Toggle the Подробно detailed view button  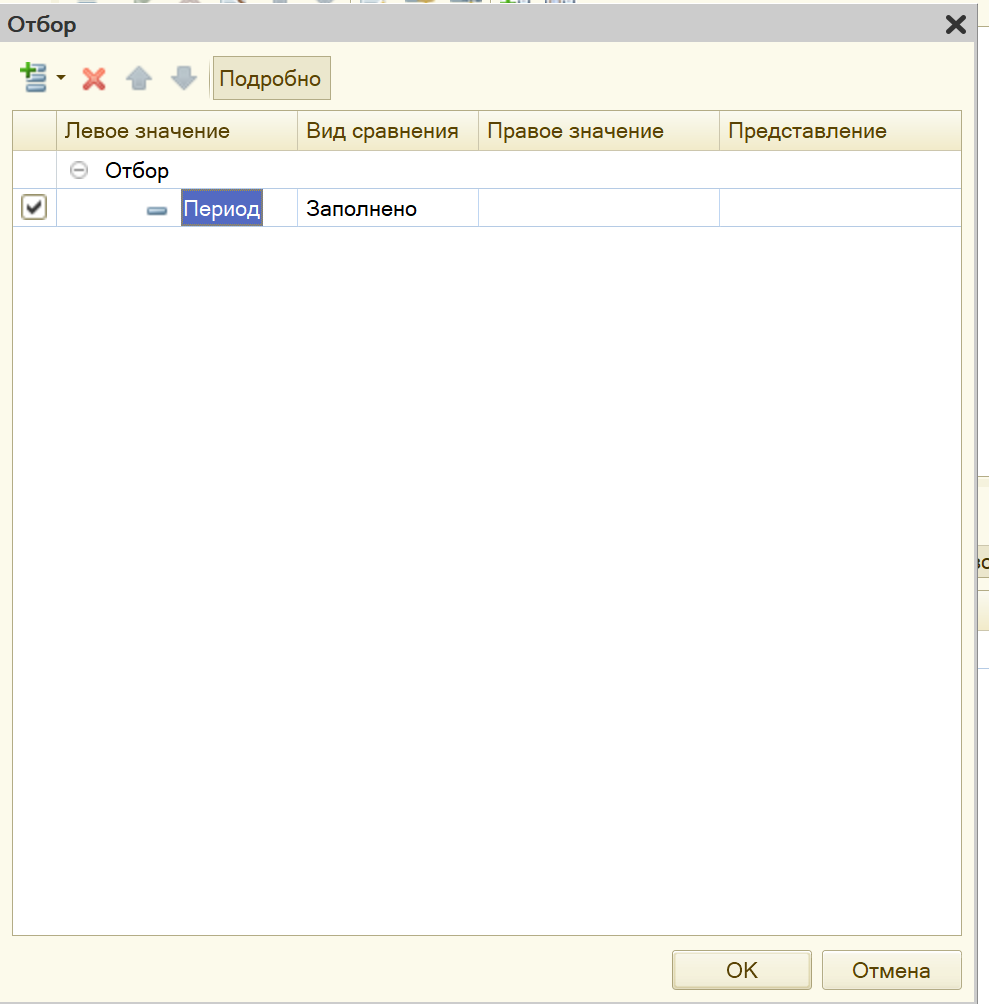271,78
